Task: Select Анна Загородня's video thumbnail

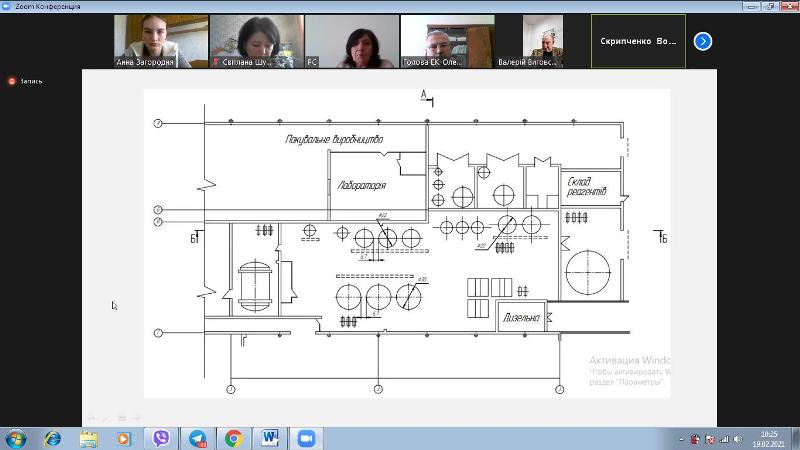Action: [x=160, y=41]
